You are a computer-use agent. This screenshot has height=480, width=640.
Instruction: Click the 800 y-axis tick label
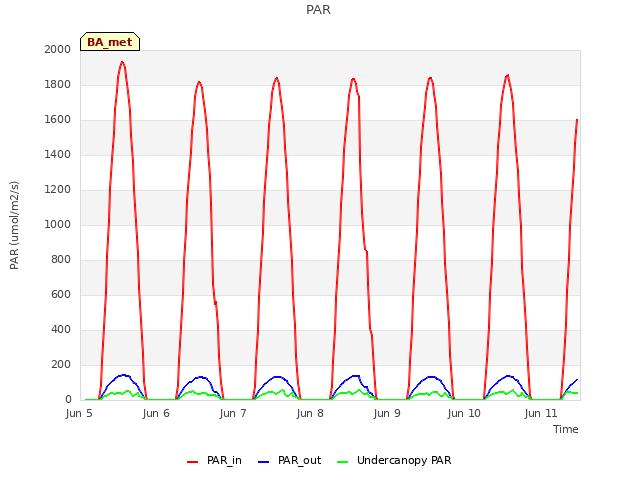(x=61, y=260)
